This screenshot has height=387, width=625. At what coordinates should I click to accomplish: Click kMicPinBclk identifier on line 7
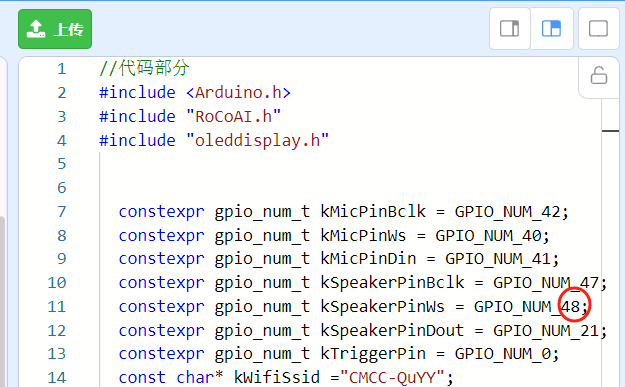click(x=373, y=211)
